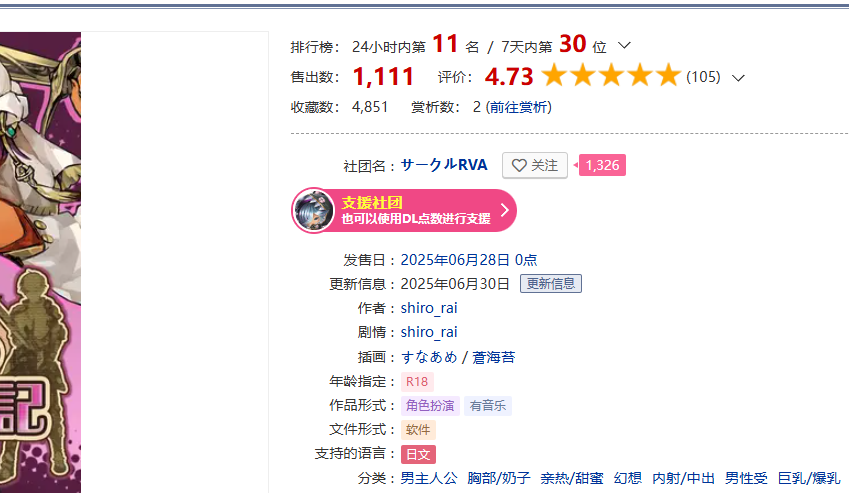Click the product cover image thumbnail
This screenshot has height=493, width=849.
click(x=40, y=262)
